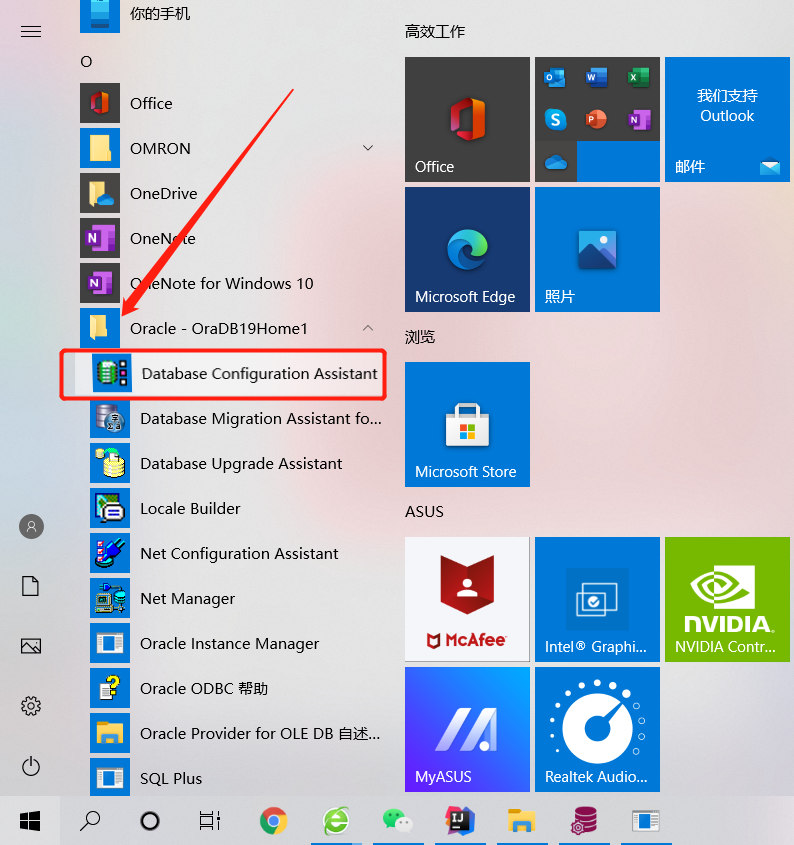Open the OneNote app icon
The width and height of the screenshot is (794, 845).
pos(100,238)
